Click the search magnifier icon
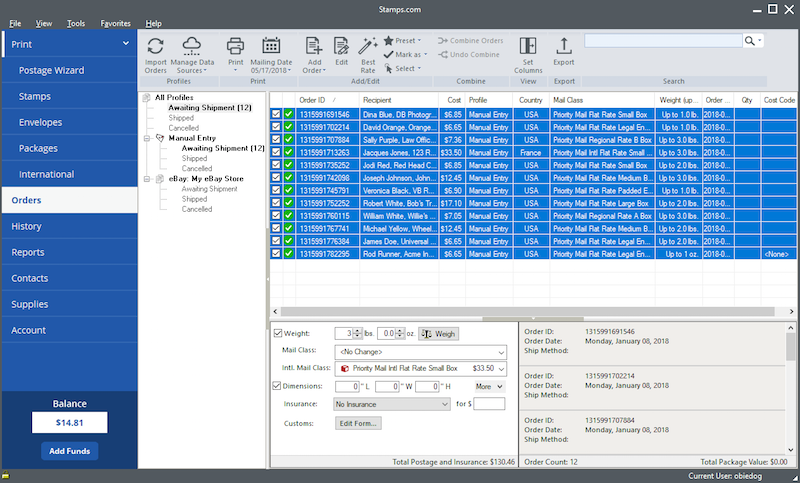This screenshot has width=800, height=483. [x=749, y=41]
